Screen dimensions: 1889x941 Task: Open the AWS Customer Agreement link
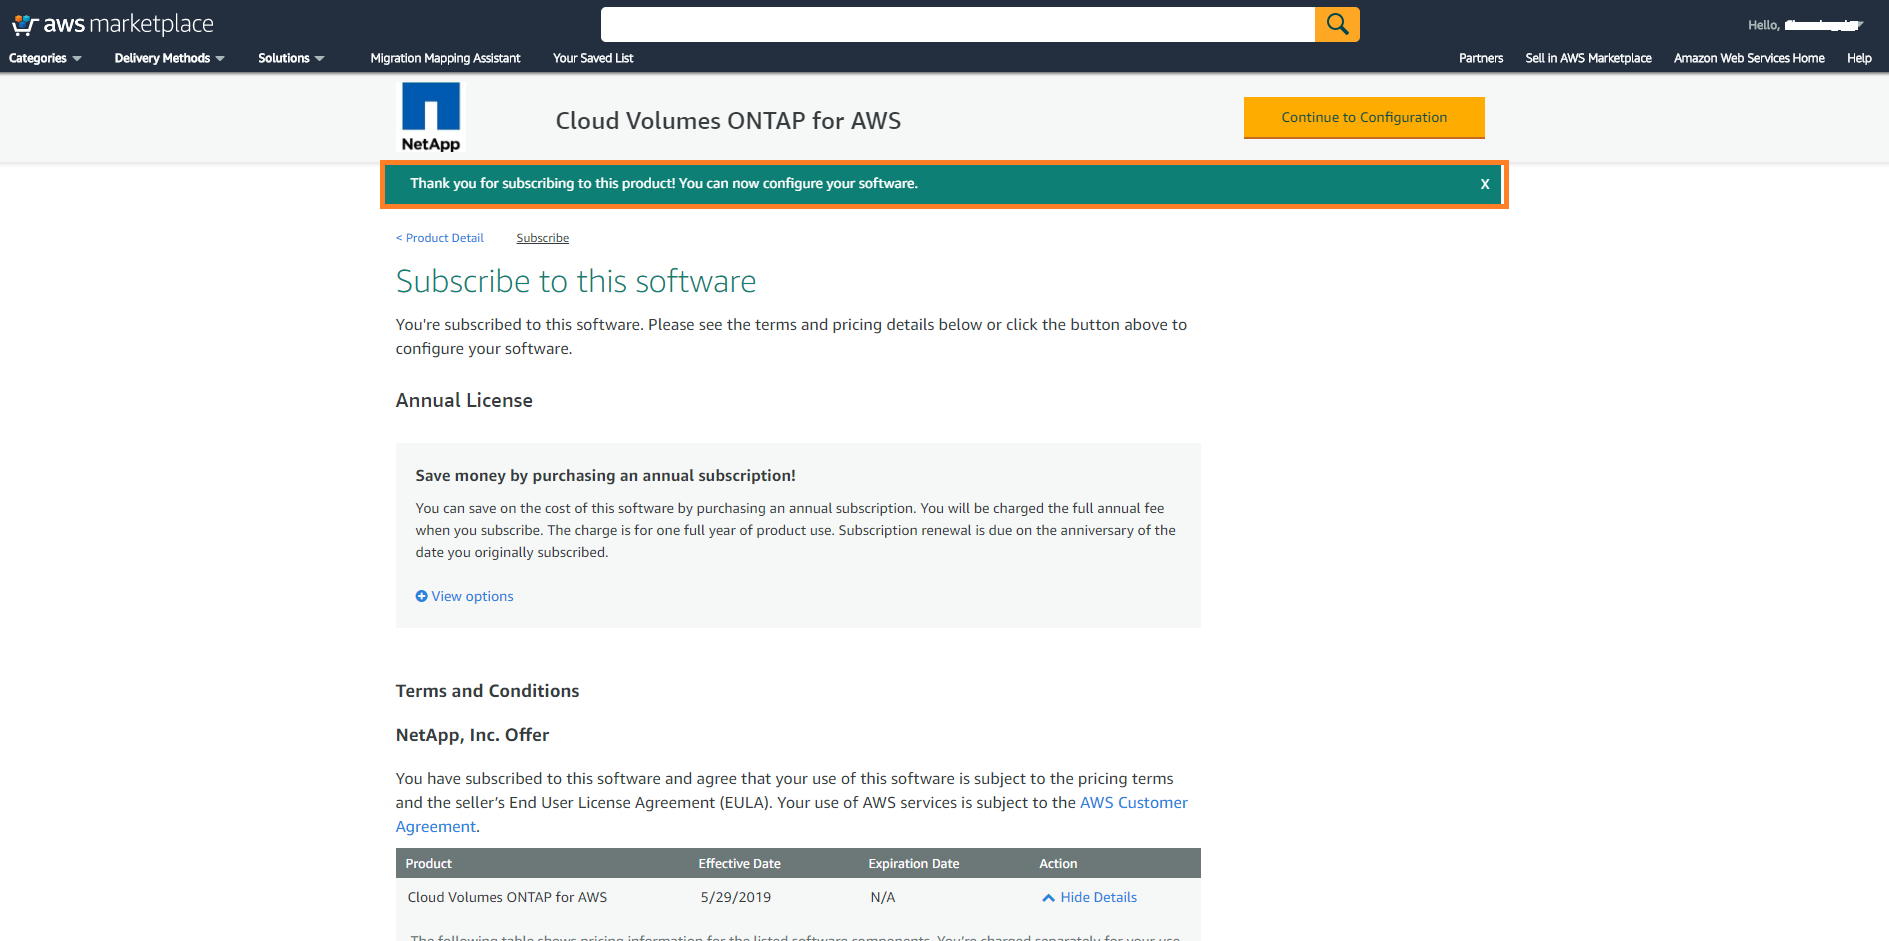click(1133, 803)
